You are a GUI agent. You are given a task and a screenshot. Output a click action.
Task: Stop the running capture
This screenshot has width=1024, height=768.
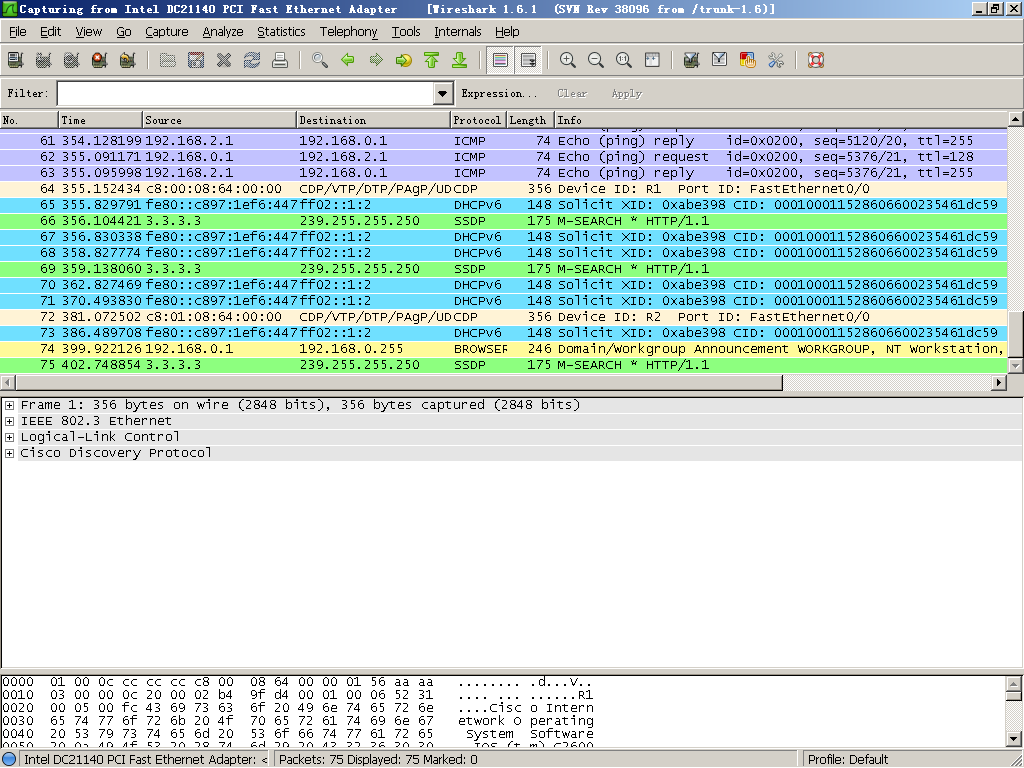[x=100, y=60]
